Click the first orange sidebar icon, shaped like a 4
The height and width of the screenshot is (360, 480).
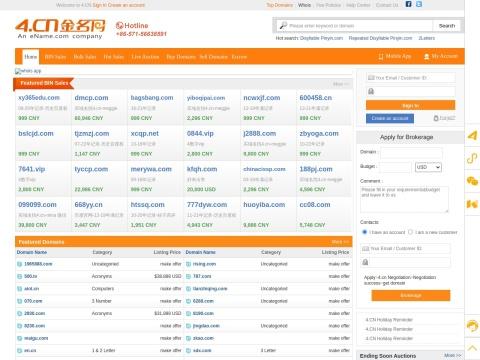[472, 136]
